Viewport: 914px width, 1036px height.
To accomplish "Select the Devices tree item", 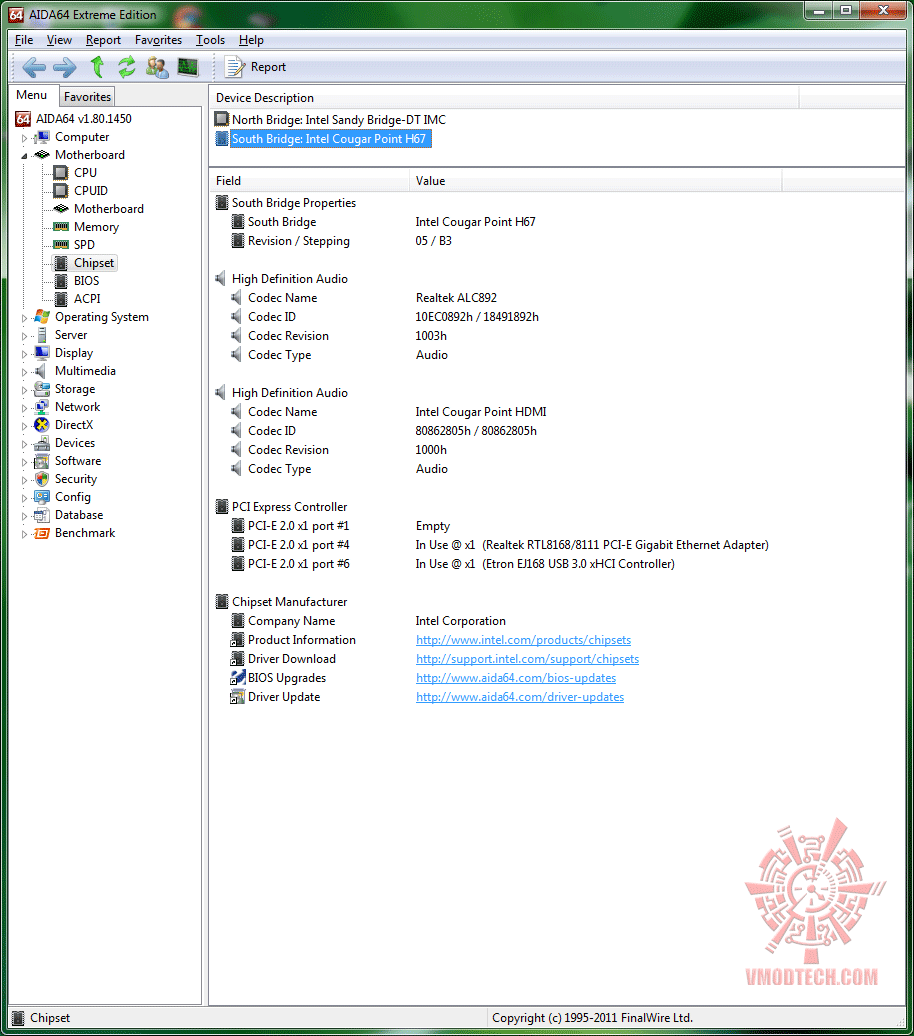I will pyautogui.click(x=75, y=443).
